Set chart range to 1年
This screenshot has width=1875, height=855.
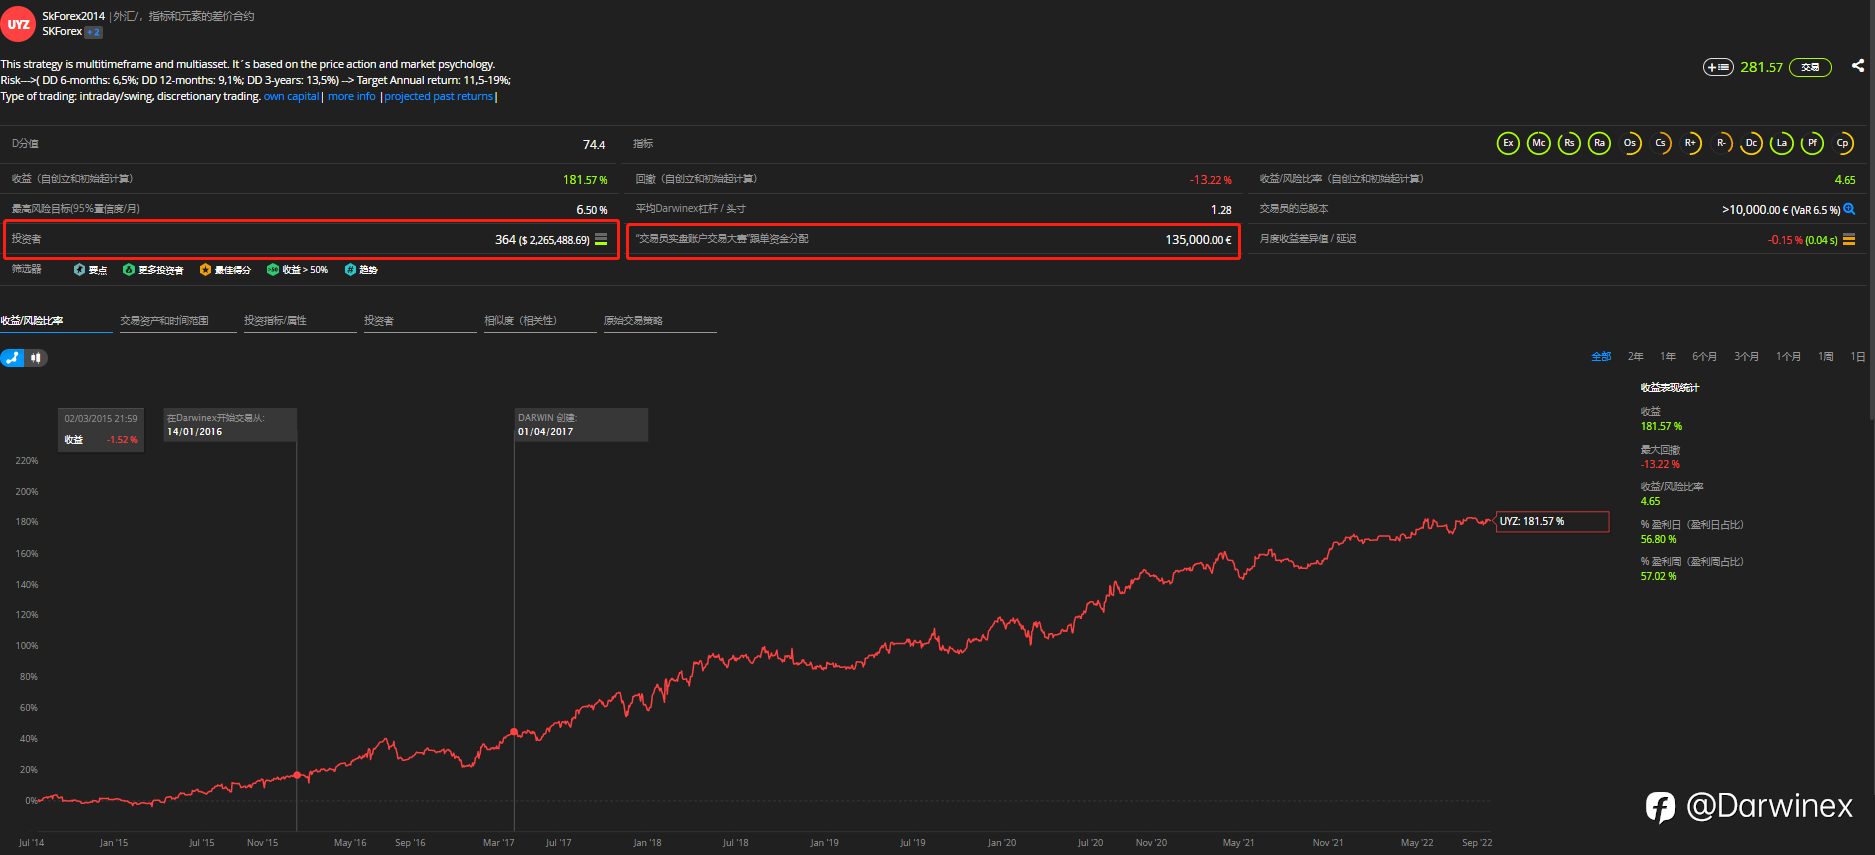[1668, 357]
